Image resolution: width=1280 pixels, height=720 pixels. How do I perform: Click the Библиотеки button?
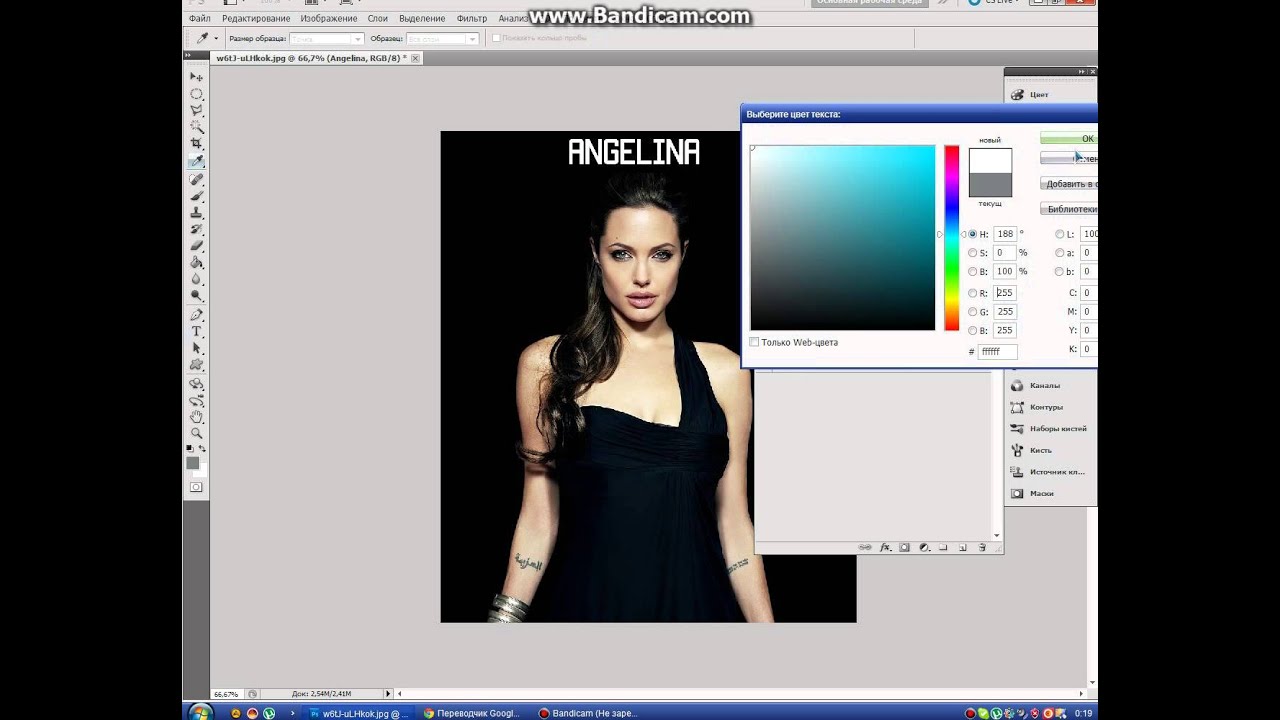[1068, 209]
